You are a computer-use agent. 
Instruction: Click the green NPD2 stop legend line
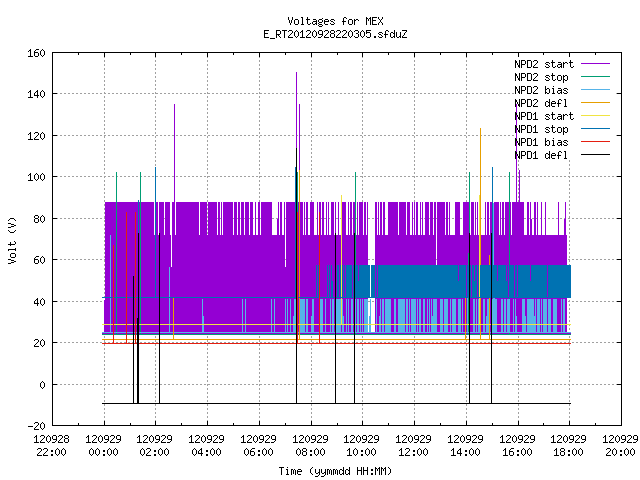[x=595, y=77]
